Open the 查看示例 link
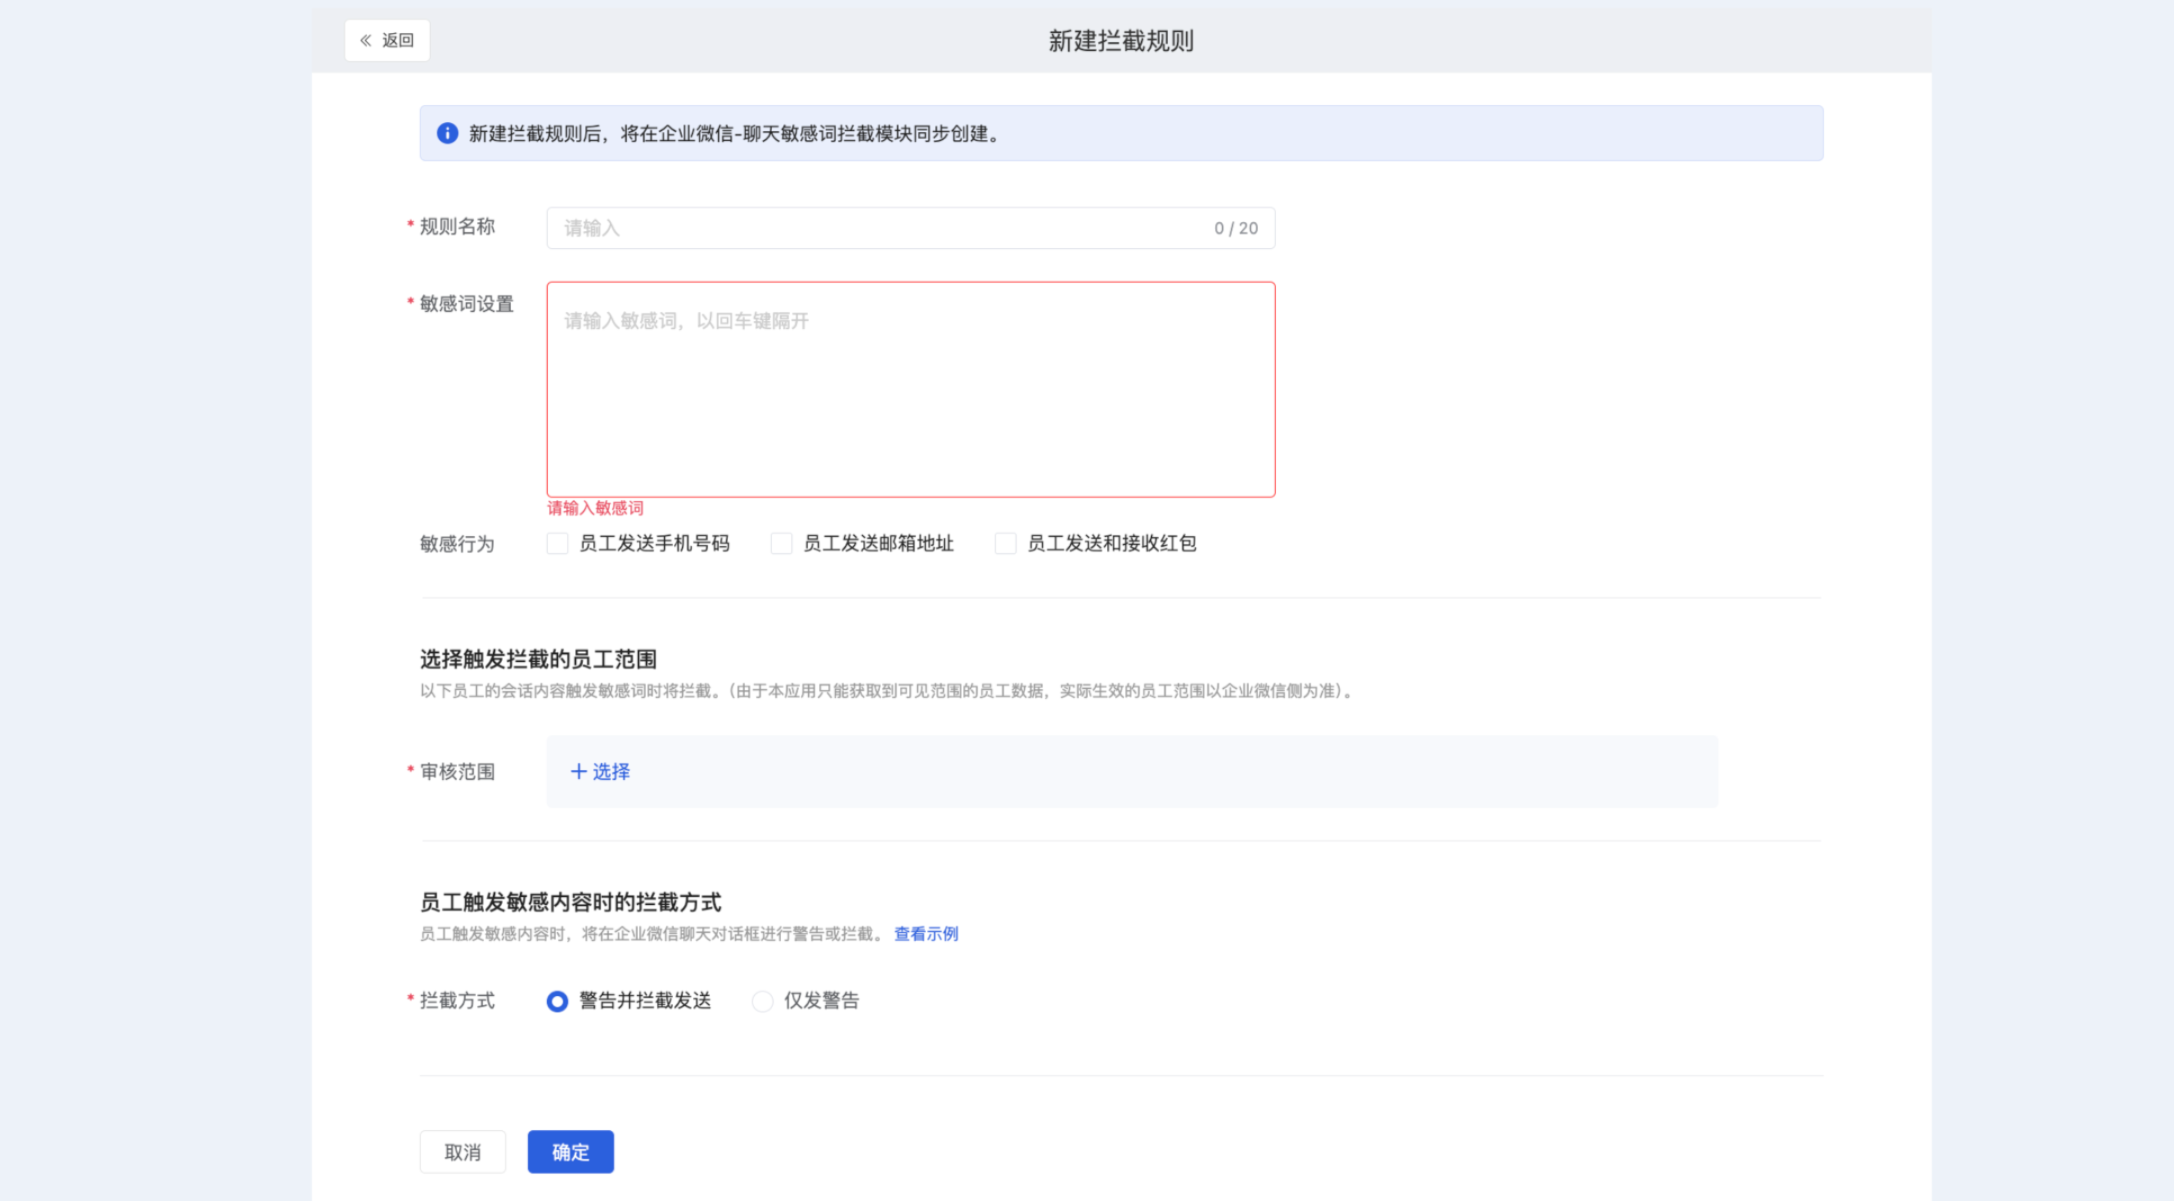Screen dimensions: 2174x1201 point(926,933)
